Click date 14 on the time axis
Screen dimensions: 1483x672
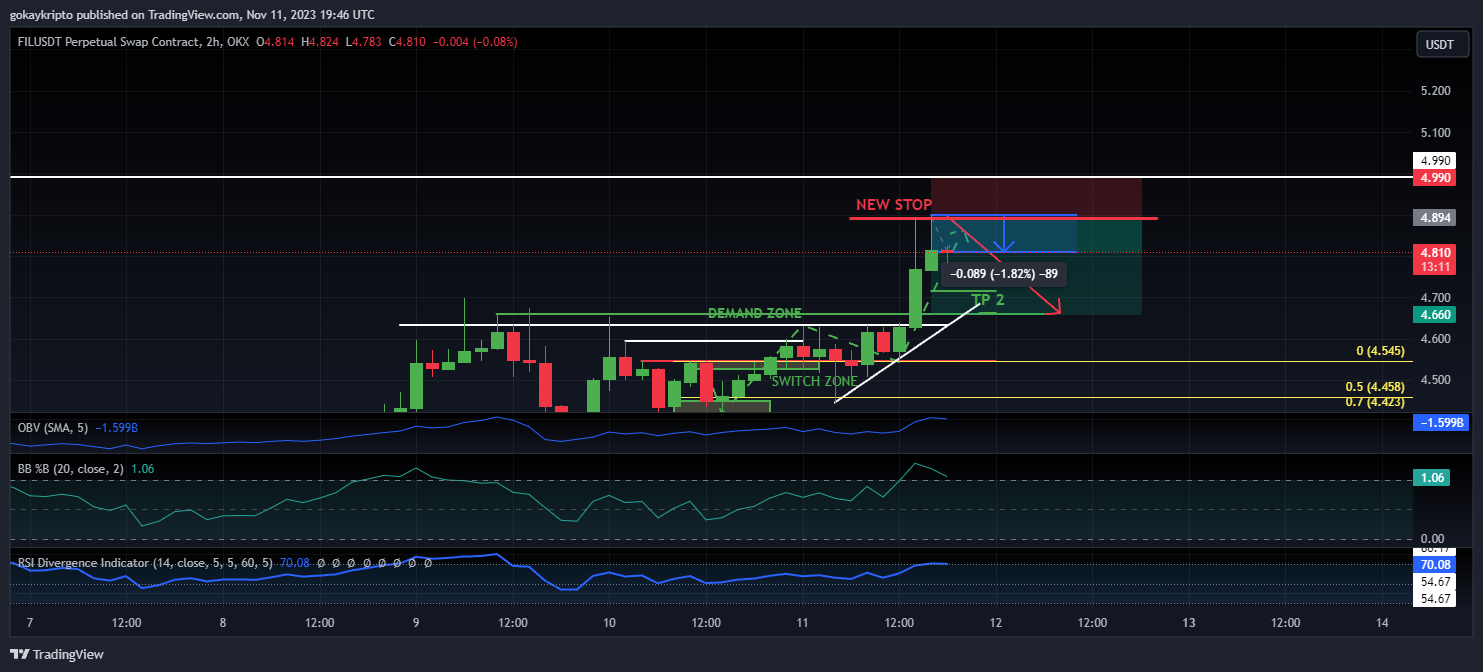[x=1382, y=622]
